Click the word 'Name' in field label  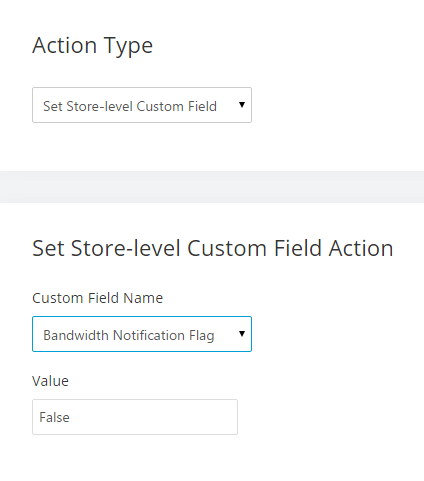(143, 298)
